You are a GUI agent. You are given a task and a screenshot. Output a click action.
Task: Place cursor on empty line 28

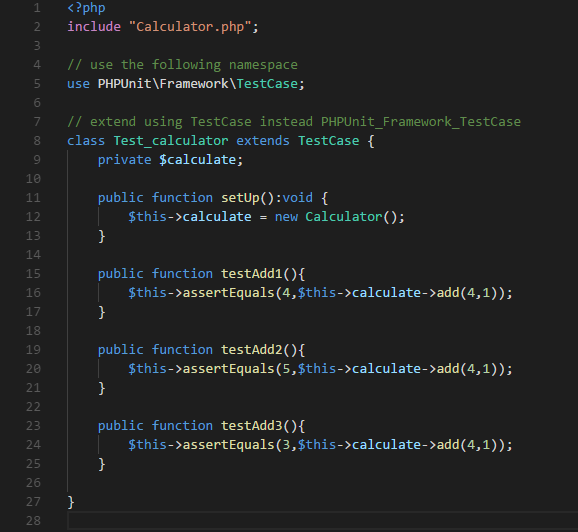coord(323,521)
